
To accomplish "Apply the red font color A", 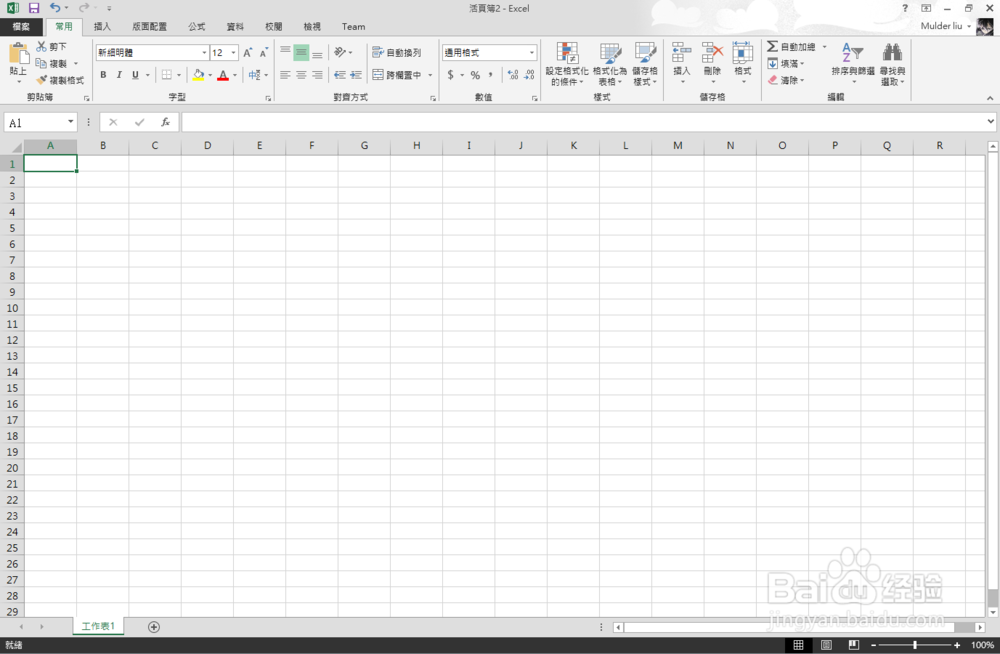I will (223, 75).
